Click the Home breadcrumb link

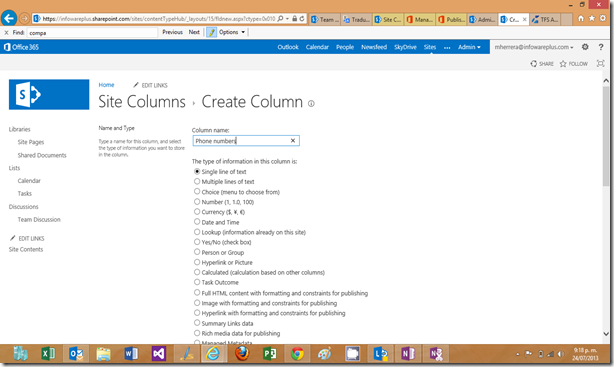pos(106,85)
